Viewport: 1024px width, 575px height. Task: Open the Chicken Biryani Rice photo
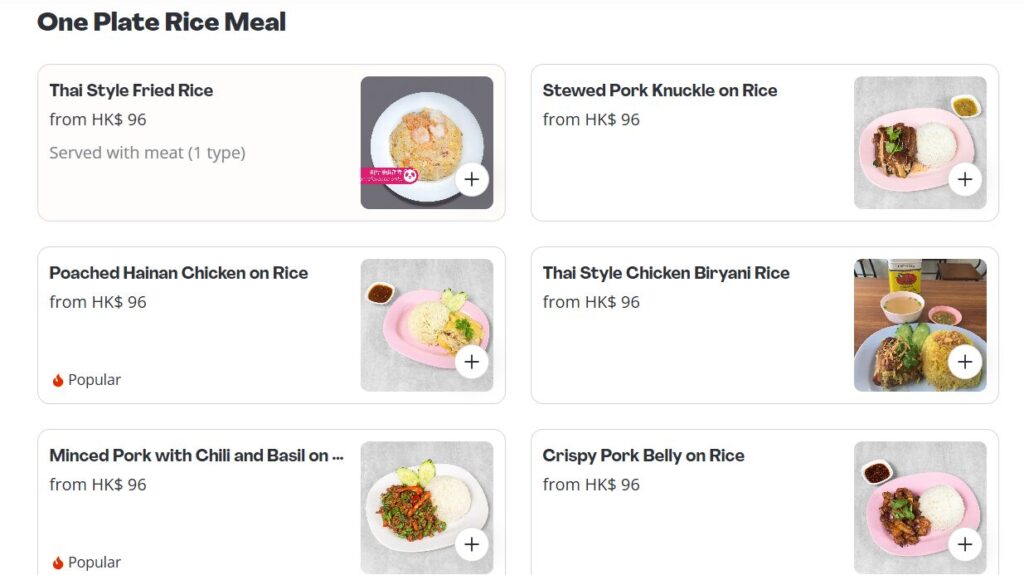pos(920,325)
